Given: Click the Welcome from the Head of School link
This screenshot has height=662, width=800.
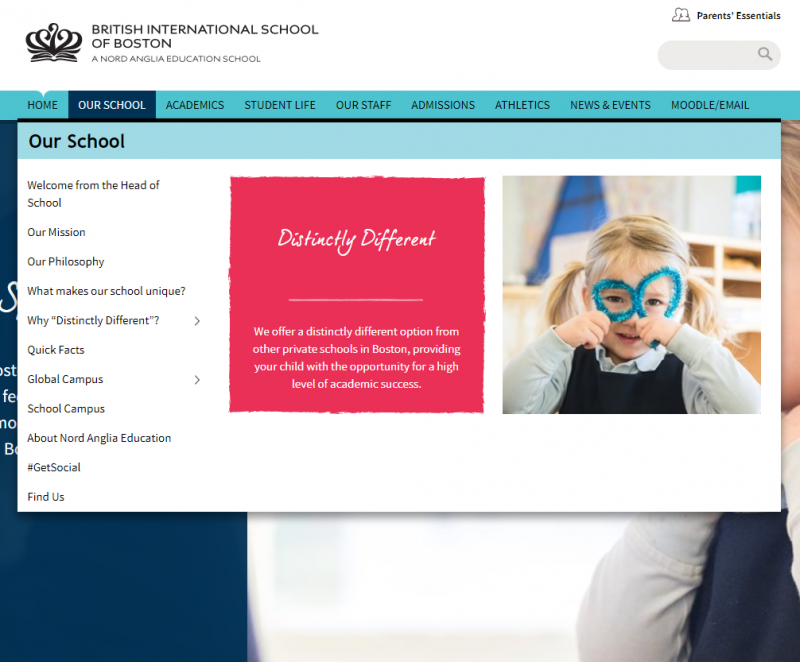Looking at the screenshot, I should [x=93, y=193].
